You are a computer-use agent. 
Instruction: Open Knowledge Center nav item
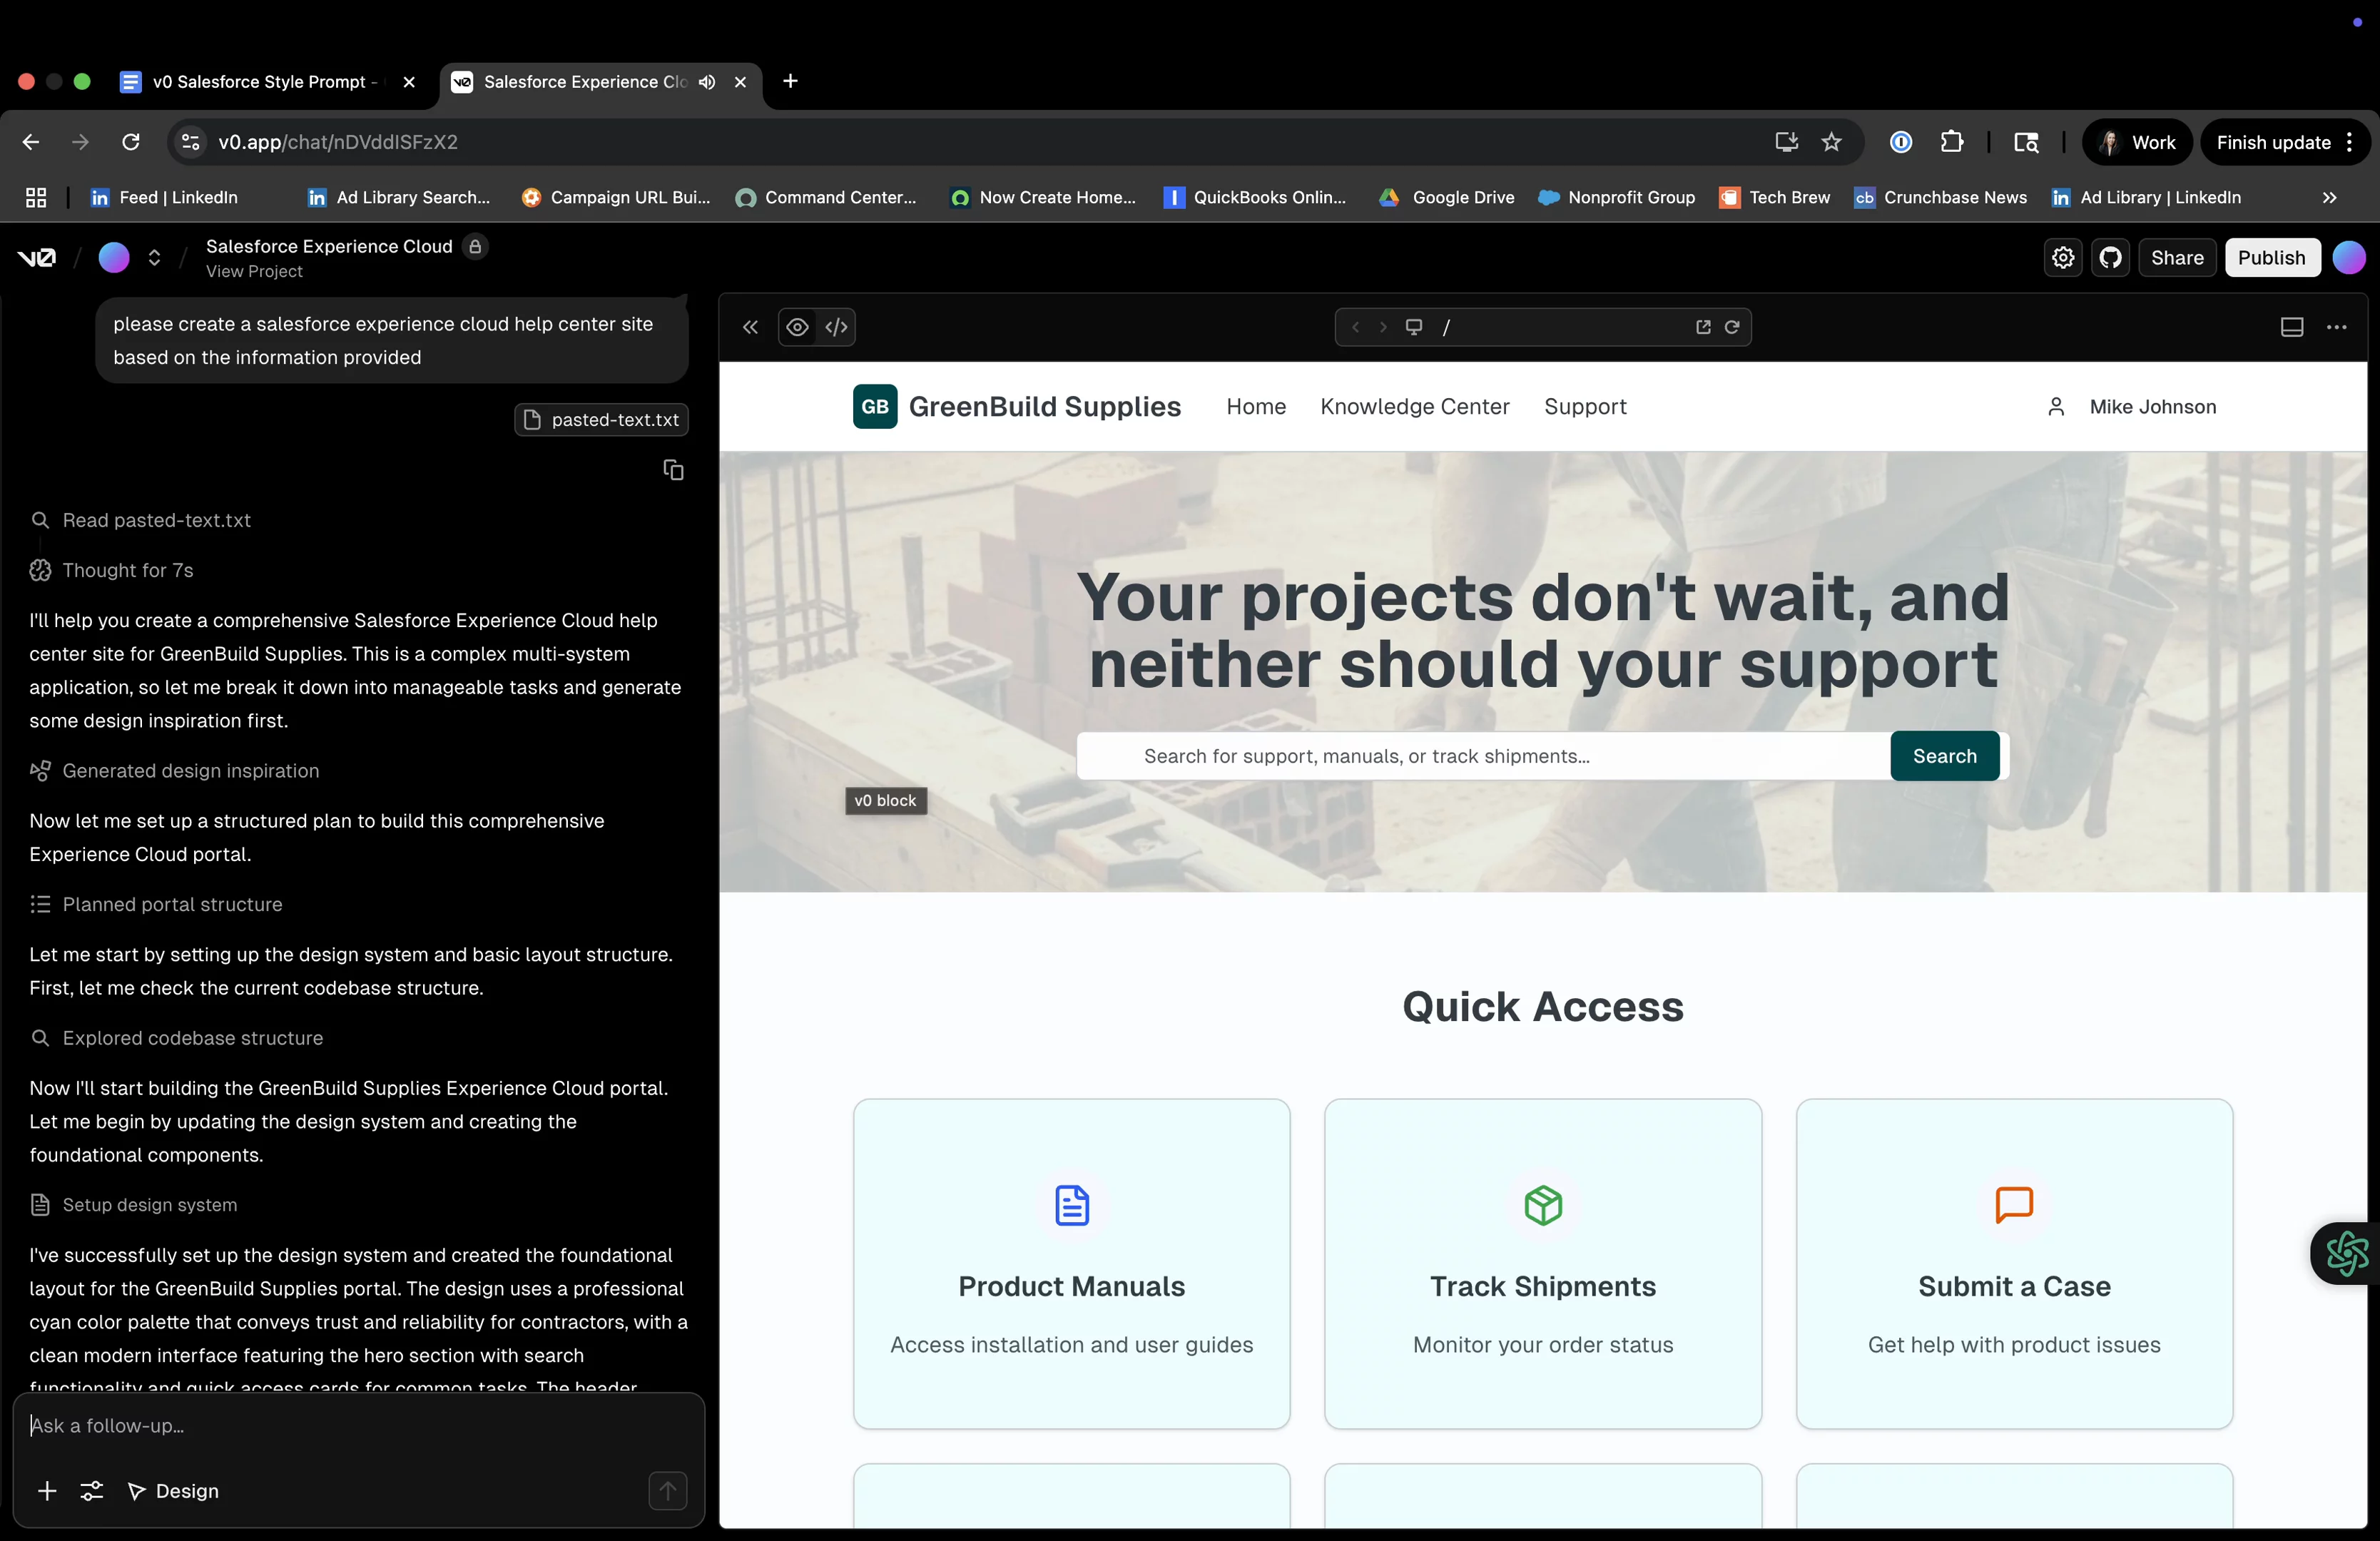point(1414,406)
